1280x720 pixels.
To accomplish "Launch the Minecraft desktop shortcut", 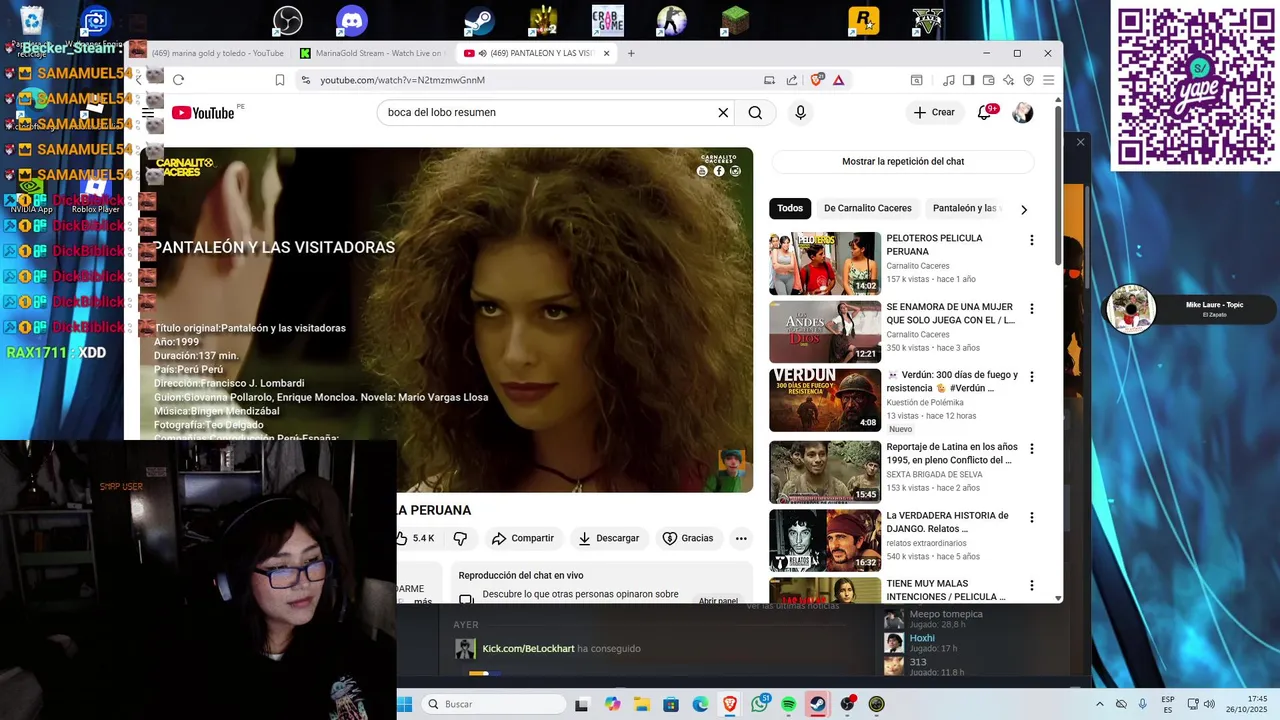I will coord(735,21).
